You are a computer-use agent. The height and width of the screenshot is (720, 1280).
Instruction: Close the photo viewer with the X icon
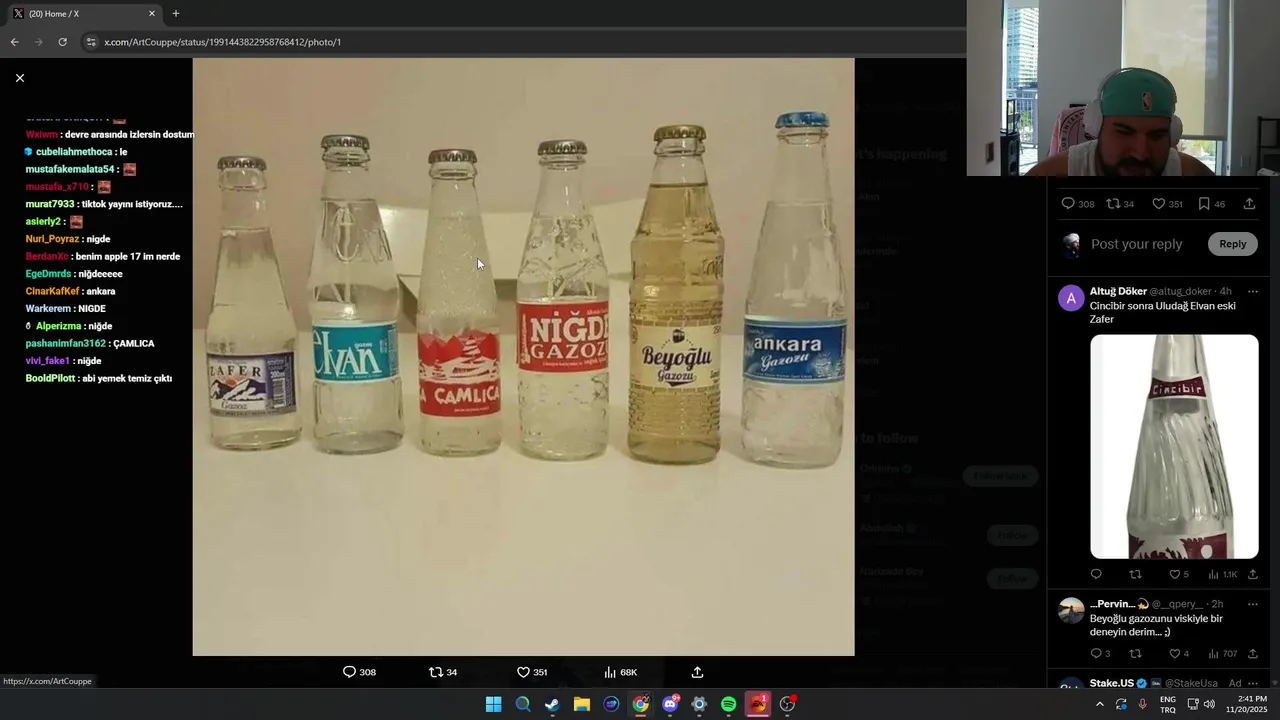click(19, 78)
